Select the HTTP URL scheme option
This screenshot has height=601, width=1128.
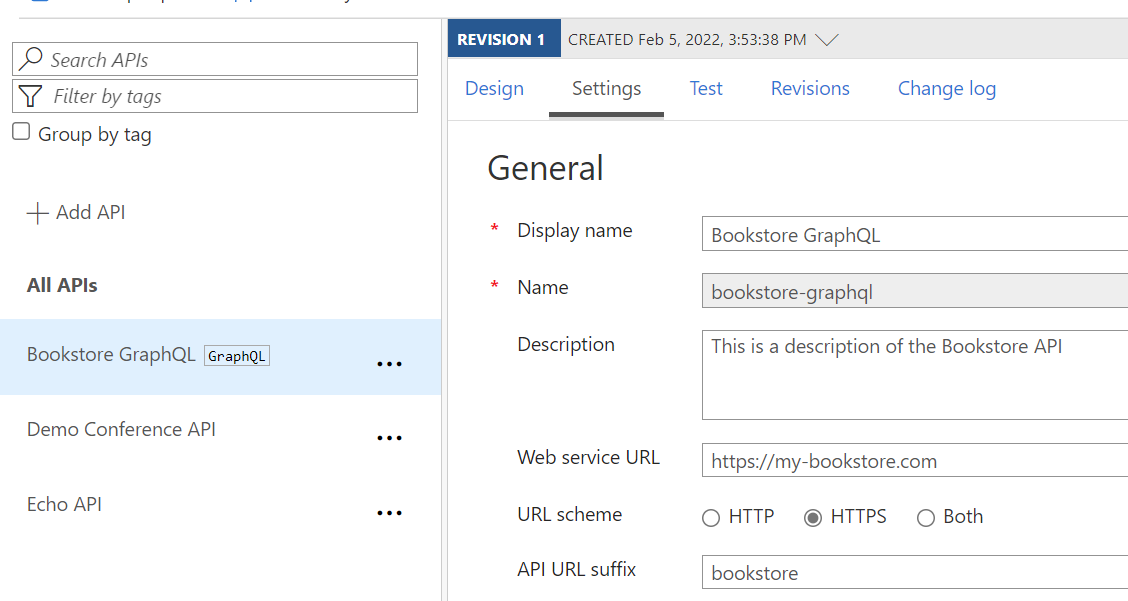pos(711,518)
